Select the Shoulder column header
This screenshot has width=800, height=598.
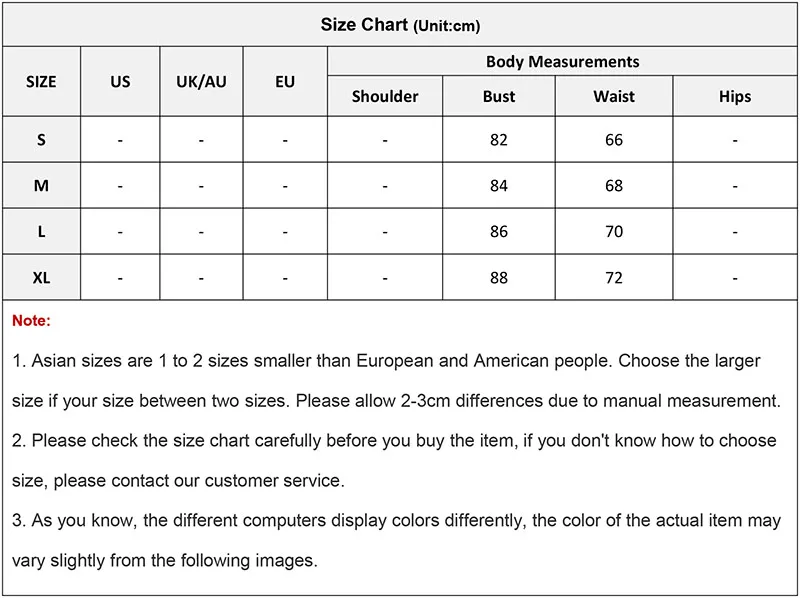385,97
